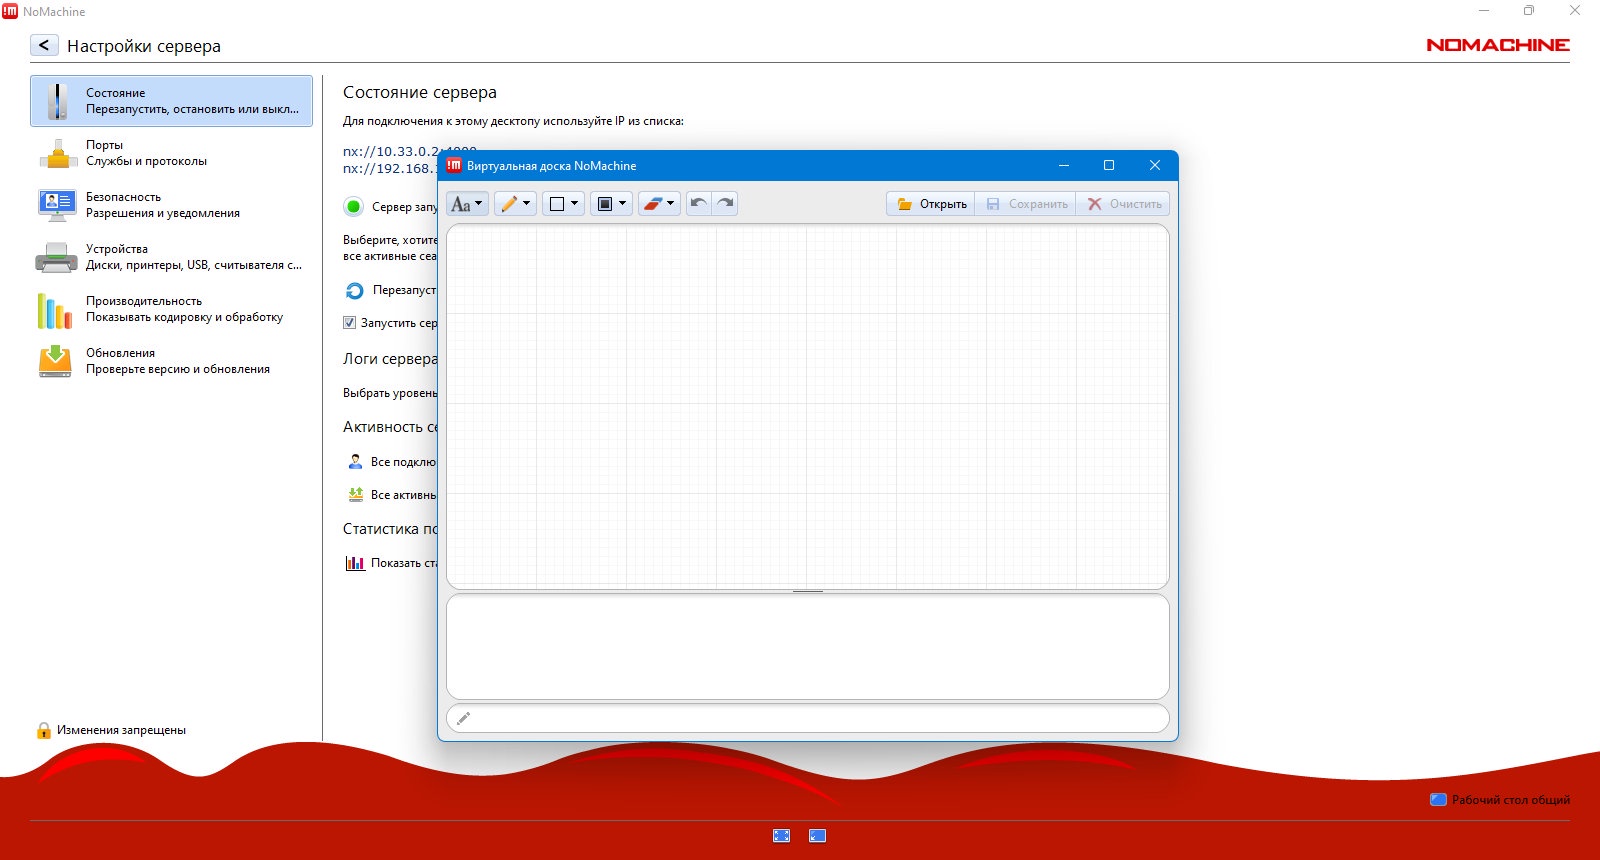Viewport: 1600px width, 860px height.
Task: Choose the eraser tool in whiteboard toolbar
Action: click(652, 204)
